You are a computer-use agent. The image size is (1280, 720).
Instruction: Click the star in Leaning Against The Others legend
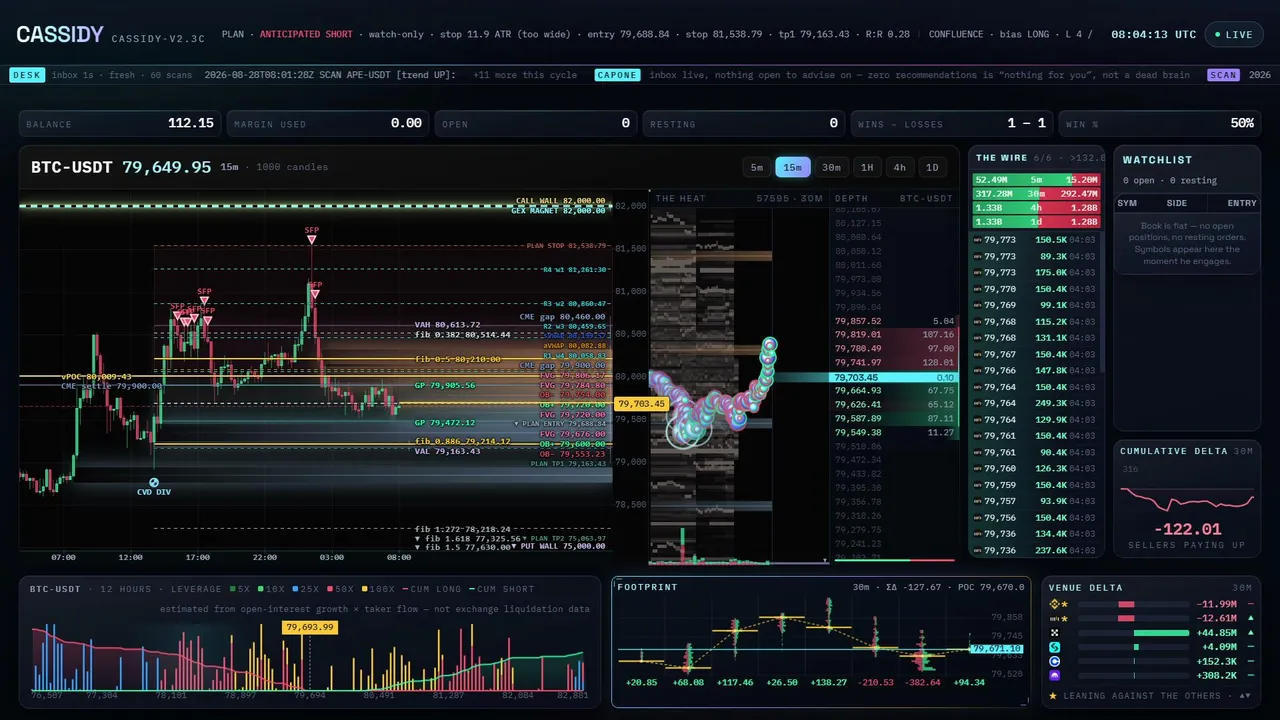click(1054, 695)
